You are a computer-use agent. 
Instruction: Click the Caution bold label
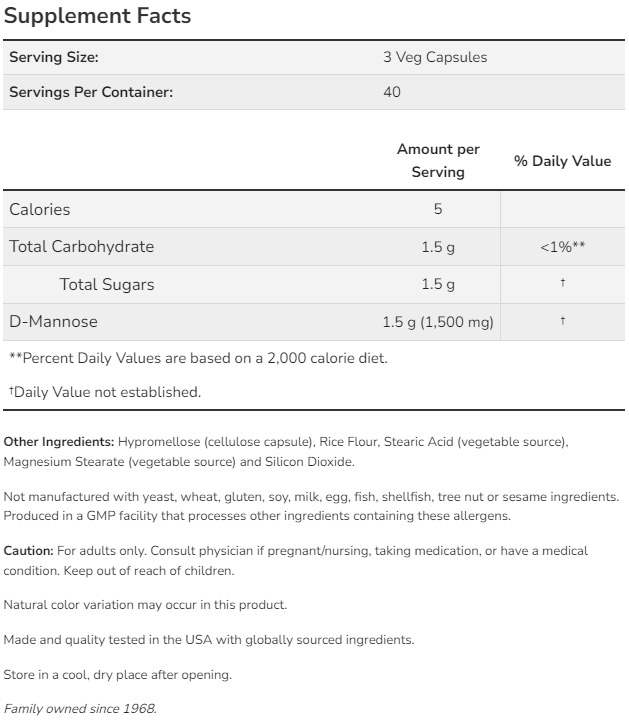[x=29, y=551]
